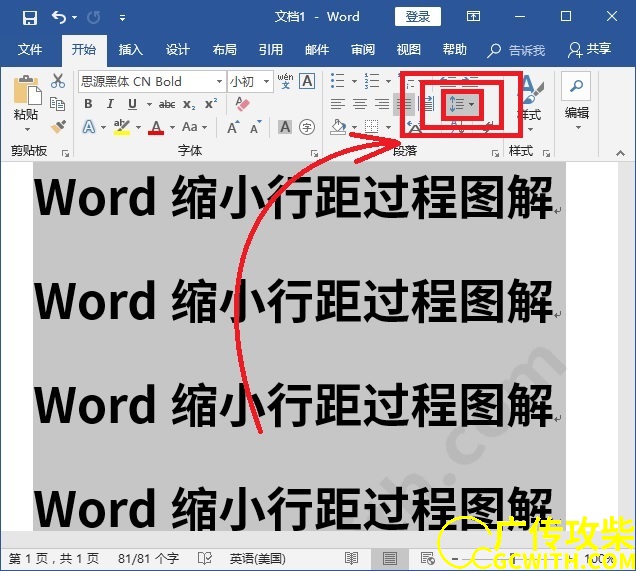Open the ribbon display options icon
Viewport: 636px width, 571px height.
point(473,17)
